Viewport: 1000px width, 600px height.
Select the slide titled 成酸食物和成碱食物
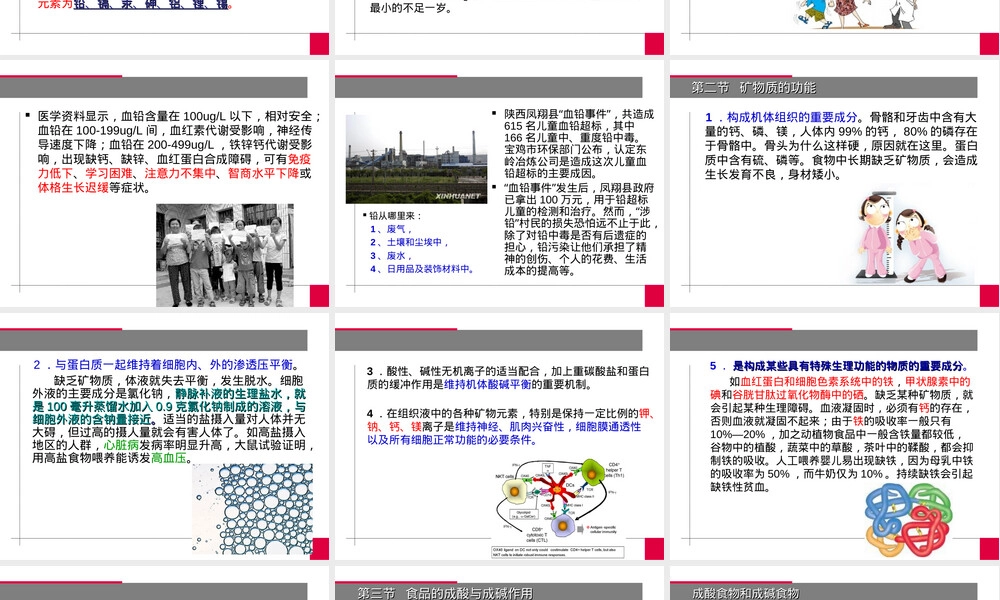click(x=834, y=583)
